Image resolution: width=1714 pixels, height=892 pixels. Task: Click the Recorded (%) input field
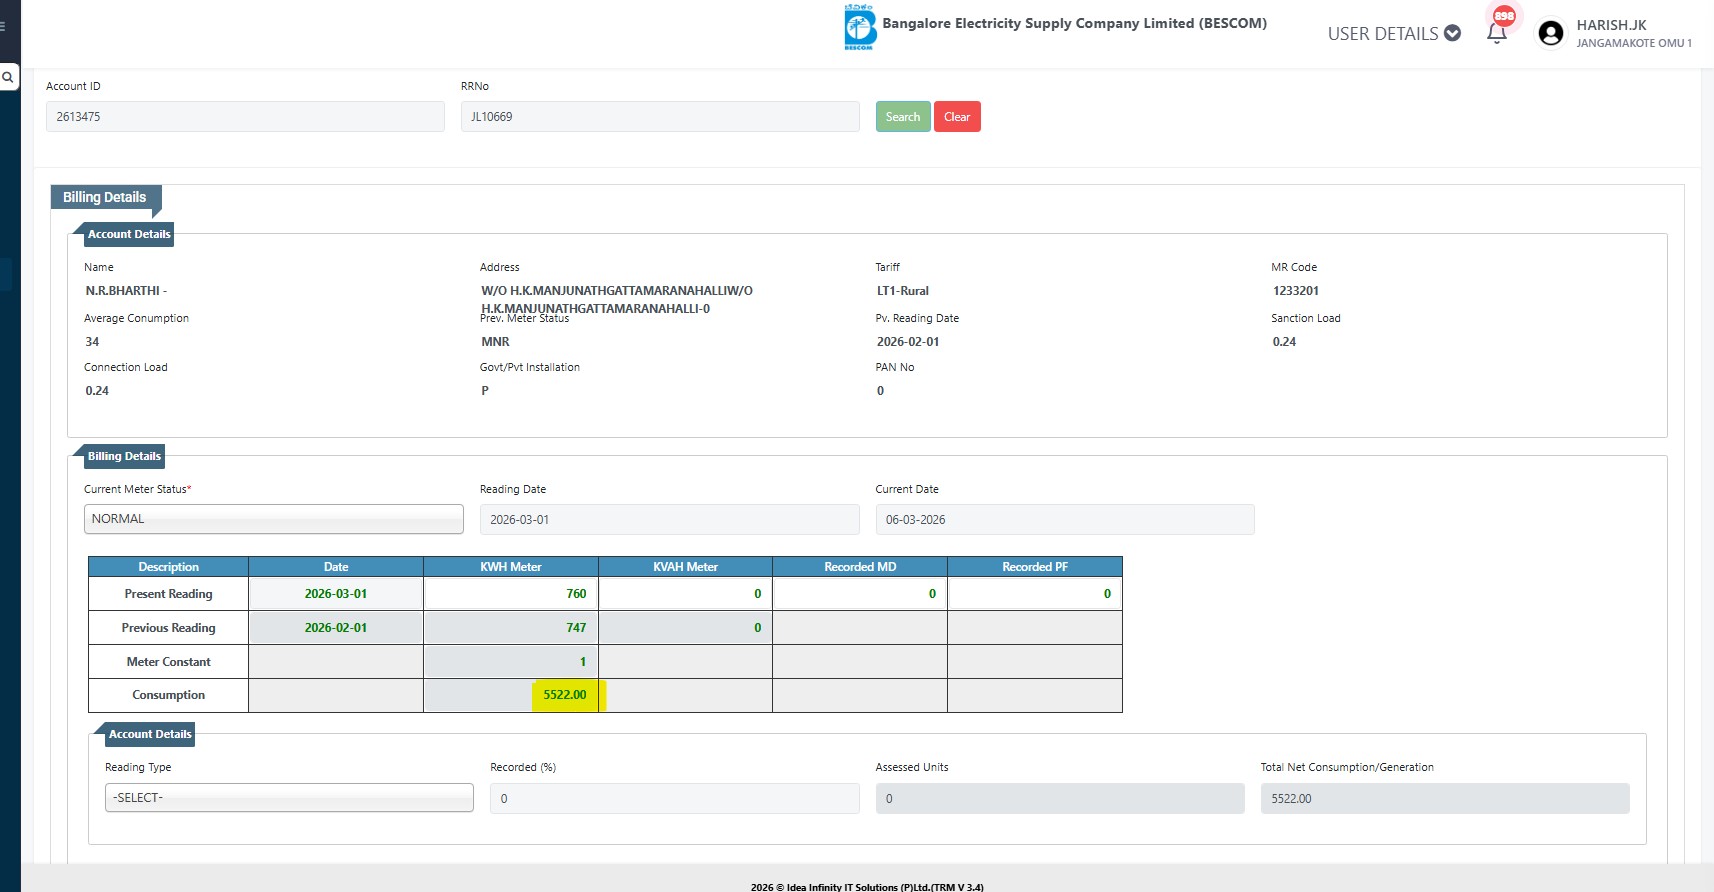tap(674, 799)
